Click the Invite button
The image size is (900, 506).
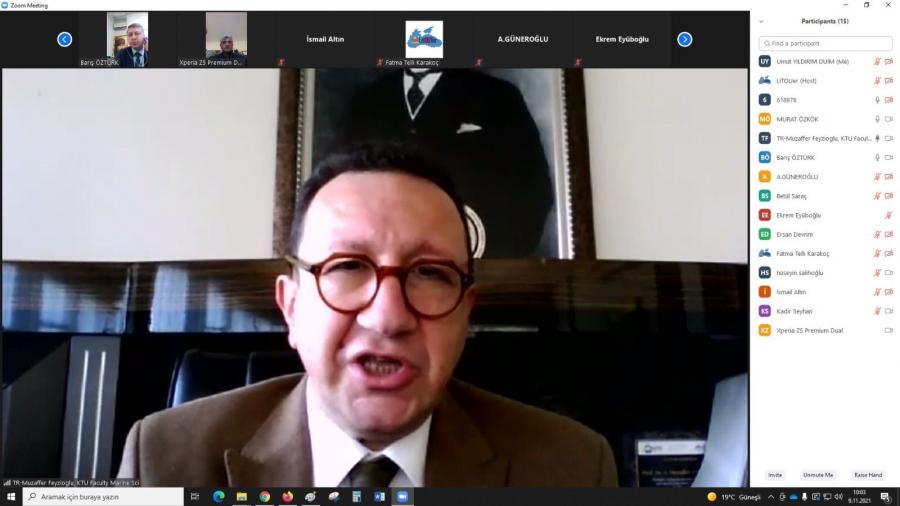coord(775,475)
